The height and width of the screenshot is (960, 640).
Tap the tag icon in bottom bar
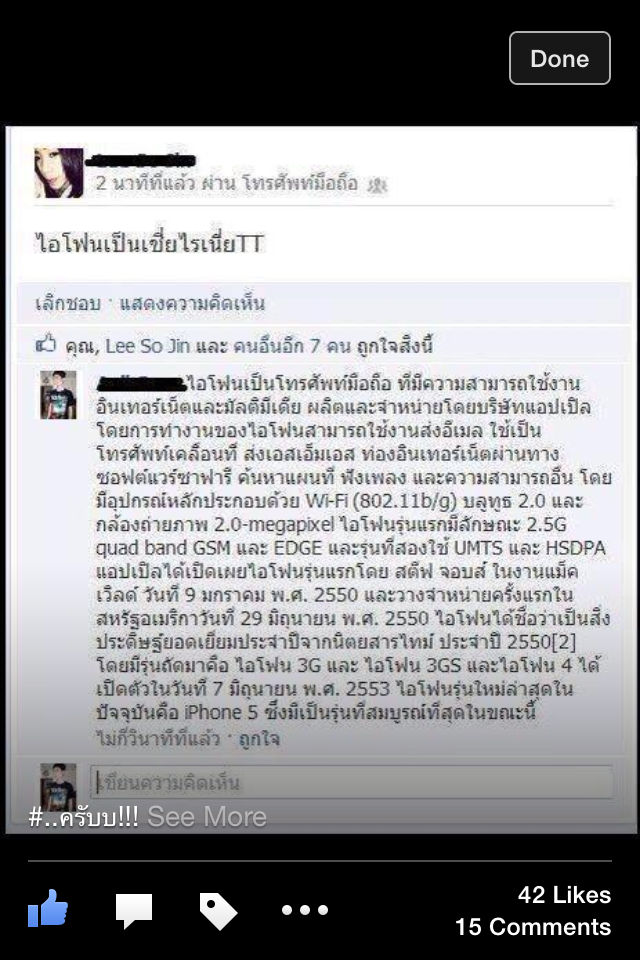(218, 911)
